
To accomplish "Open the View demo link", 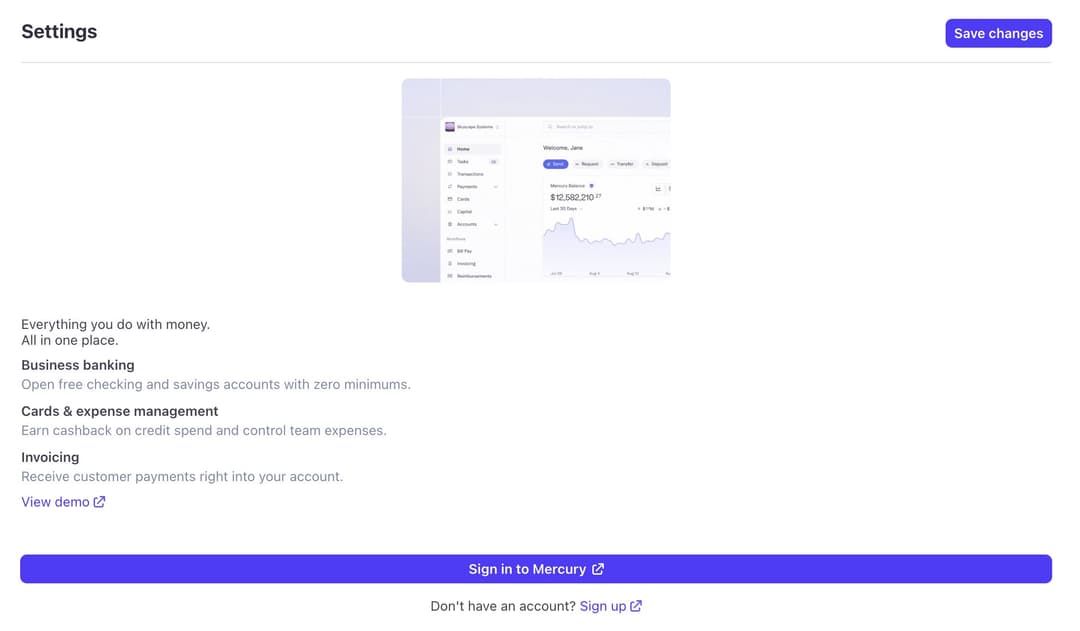I will pos(63,502).
